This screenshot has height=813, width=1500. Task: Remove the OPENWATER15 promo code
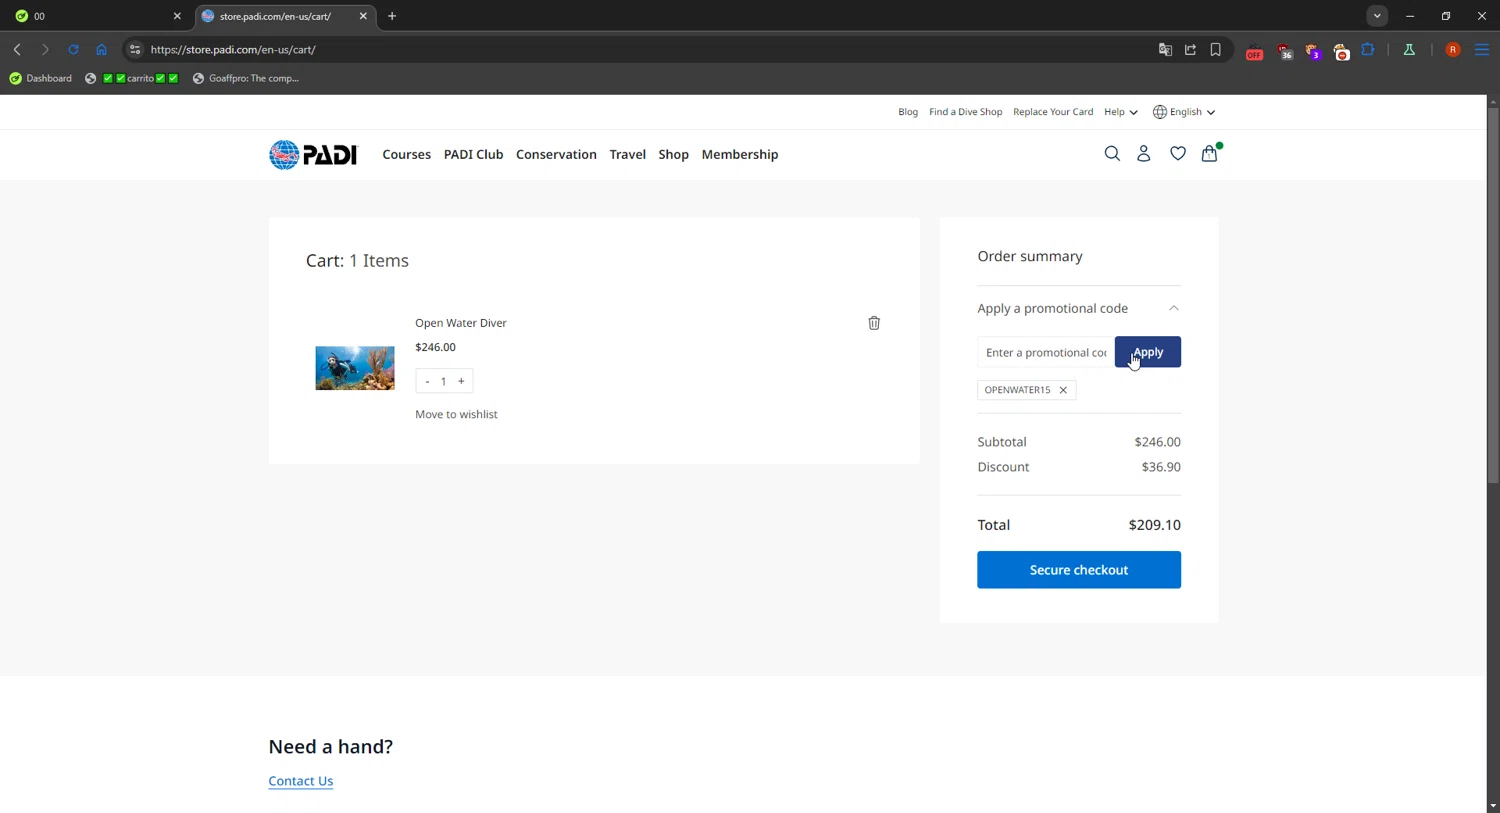tap(1063, 390)
